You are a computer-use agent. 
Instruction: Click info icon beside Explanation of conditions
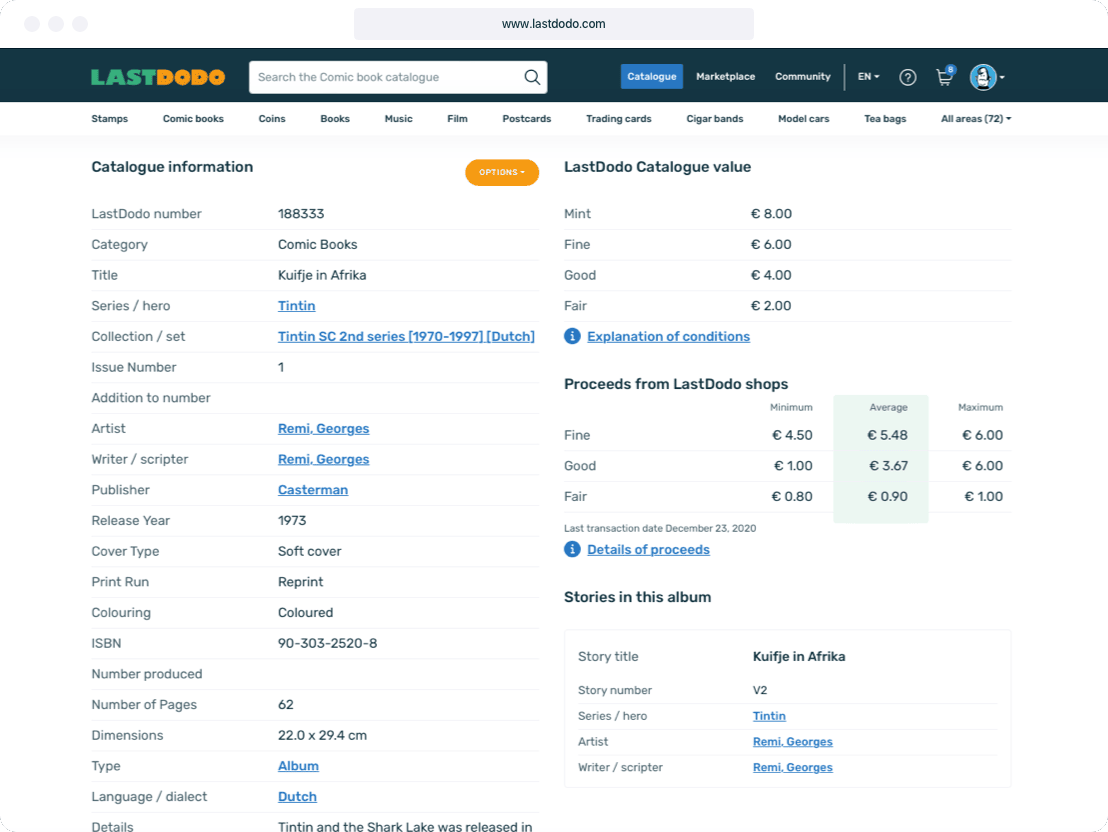click(x=572, y=336)
